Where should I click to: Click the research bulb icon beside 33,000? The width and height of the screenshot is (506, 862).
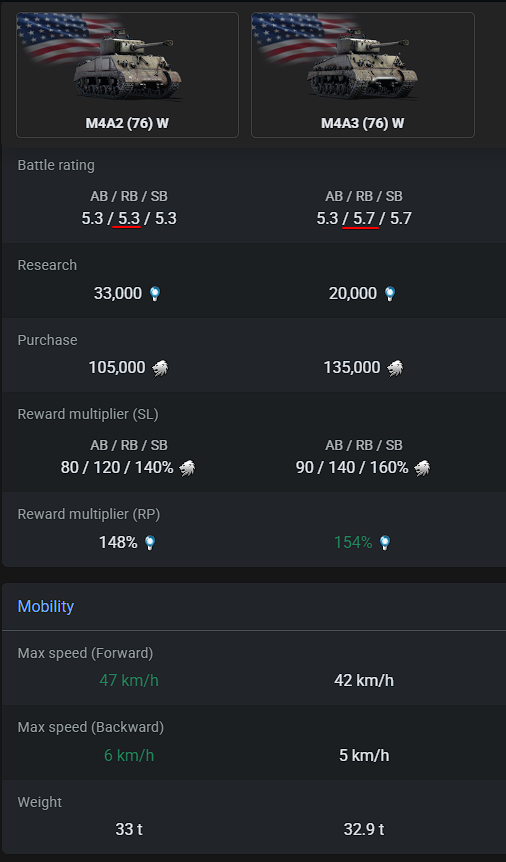tap(155, 294)
